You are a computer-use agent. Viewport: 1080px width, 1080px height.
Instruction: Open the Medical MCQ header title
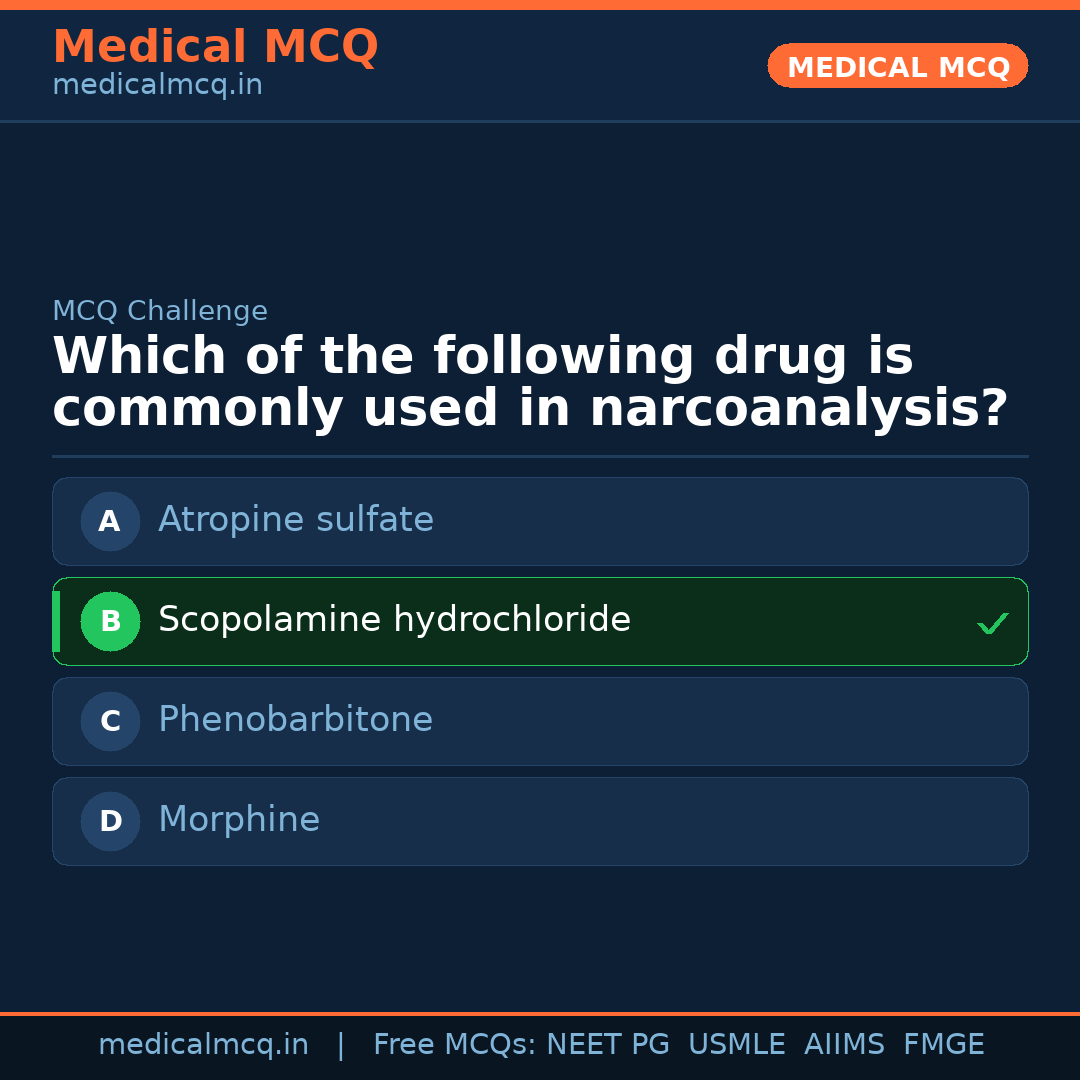215,47
